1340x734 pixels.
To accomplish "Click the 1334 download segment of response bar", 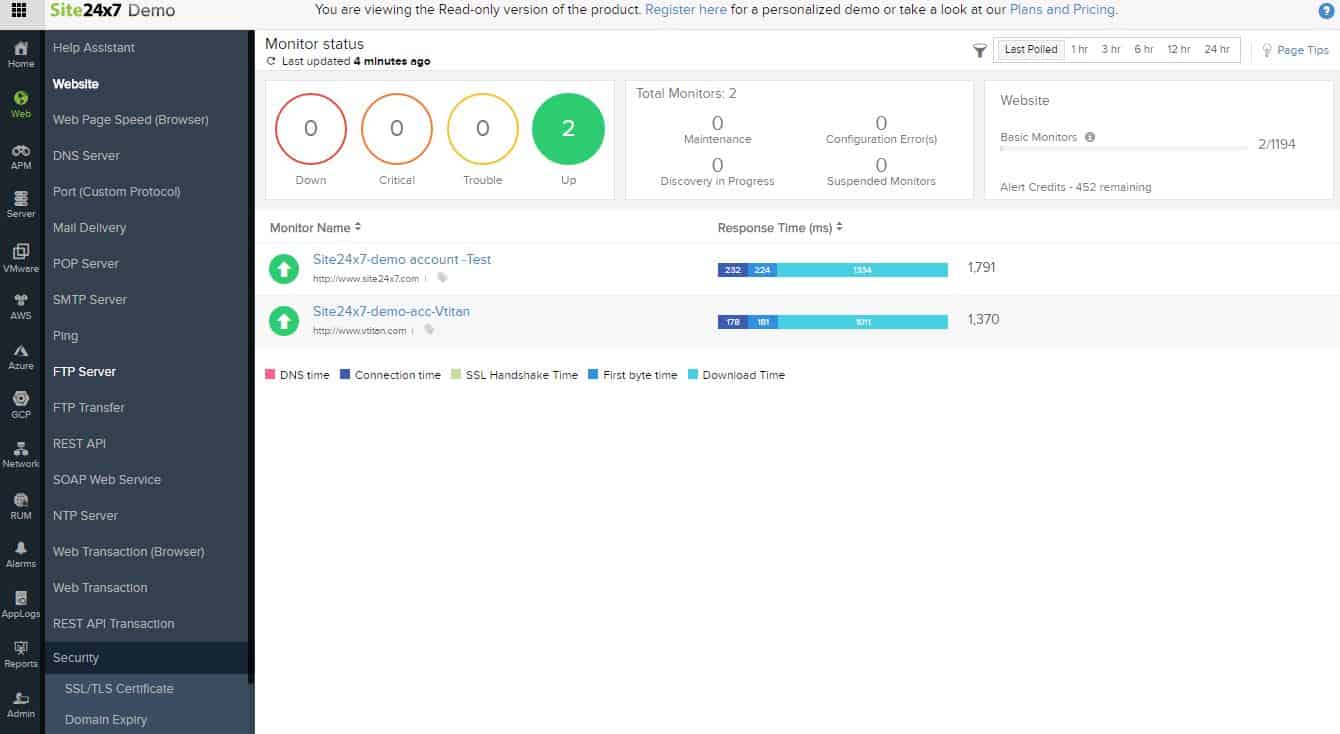I will tap(862, 270).
